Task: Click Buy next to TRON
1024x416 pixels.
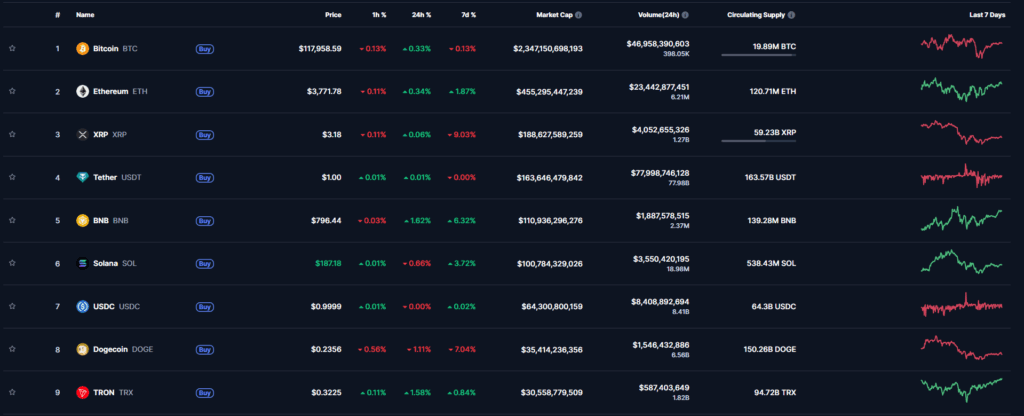Action: (204, 392)
